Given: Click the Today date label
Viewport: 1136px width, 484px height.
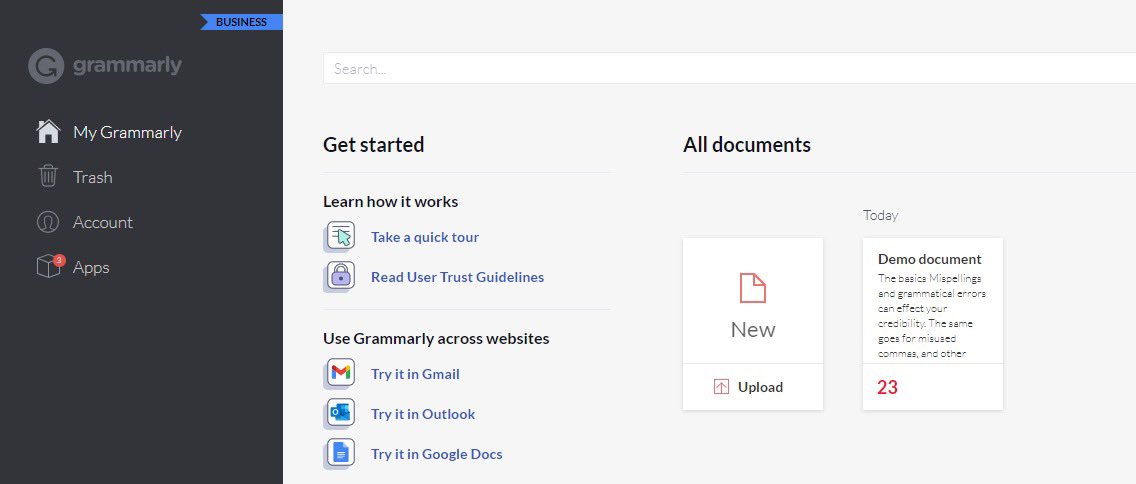Looking at the screenshot, I should click(880, 215).
